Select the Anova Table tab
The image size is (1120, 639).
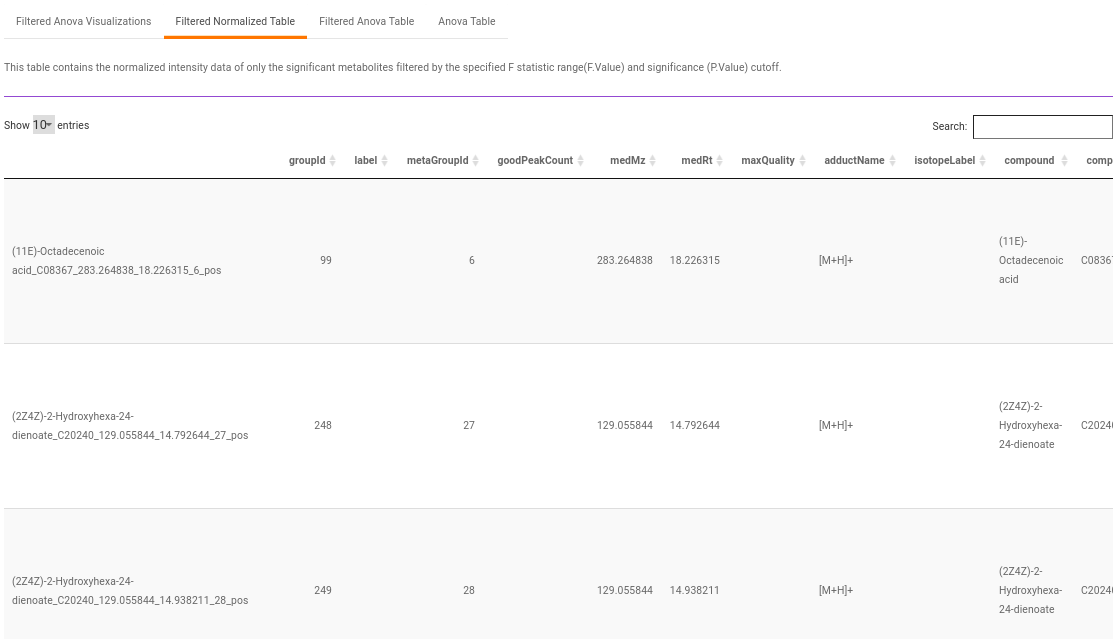click(x=466, y=21)
